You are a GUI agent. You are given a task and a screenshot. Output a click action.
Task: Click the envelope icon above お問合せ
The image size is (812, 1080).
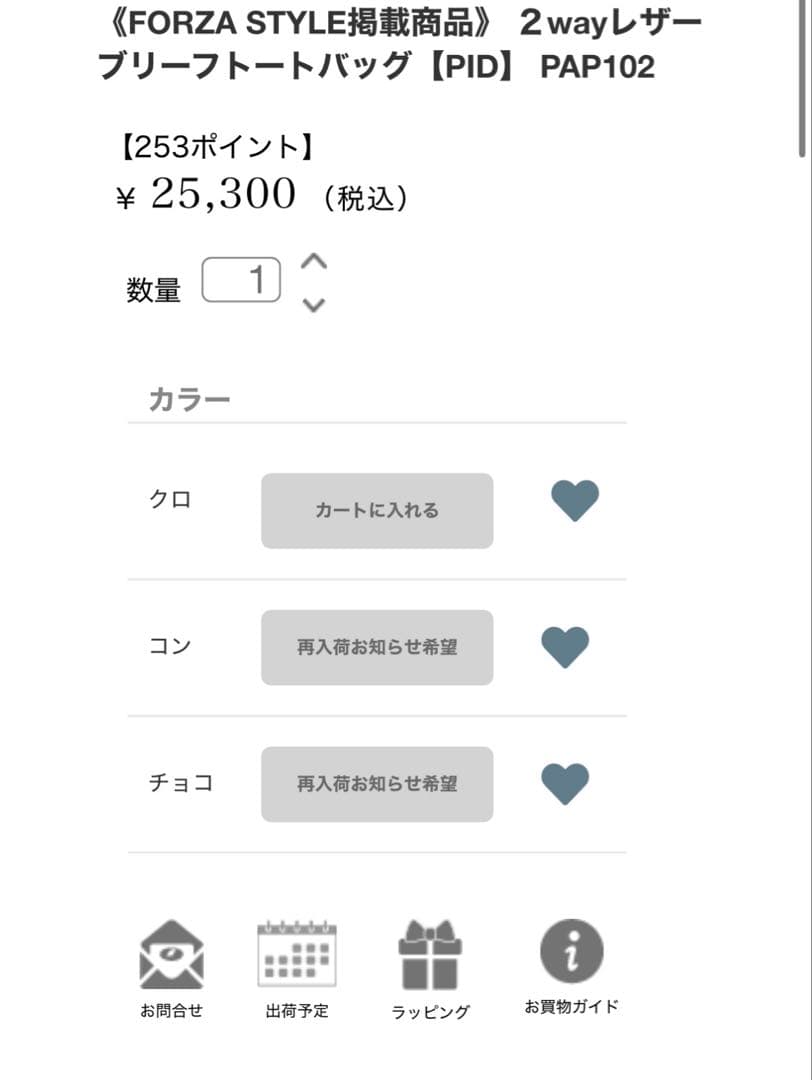click(x=171, y=950)
